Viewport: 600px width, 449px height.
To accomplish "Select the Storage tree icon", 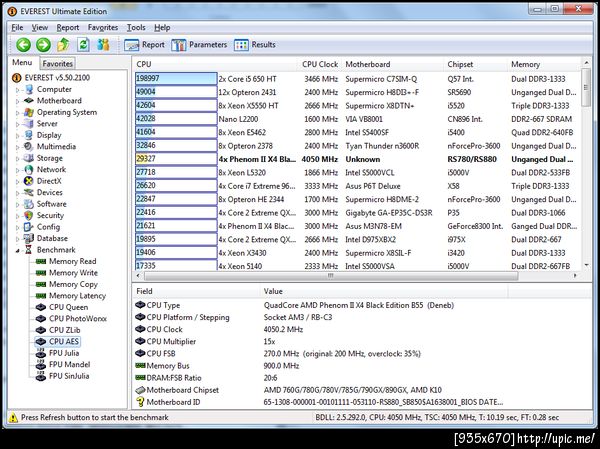I will coord(29,158).
